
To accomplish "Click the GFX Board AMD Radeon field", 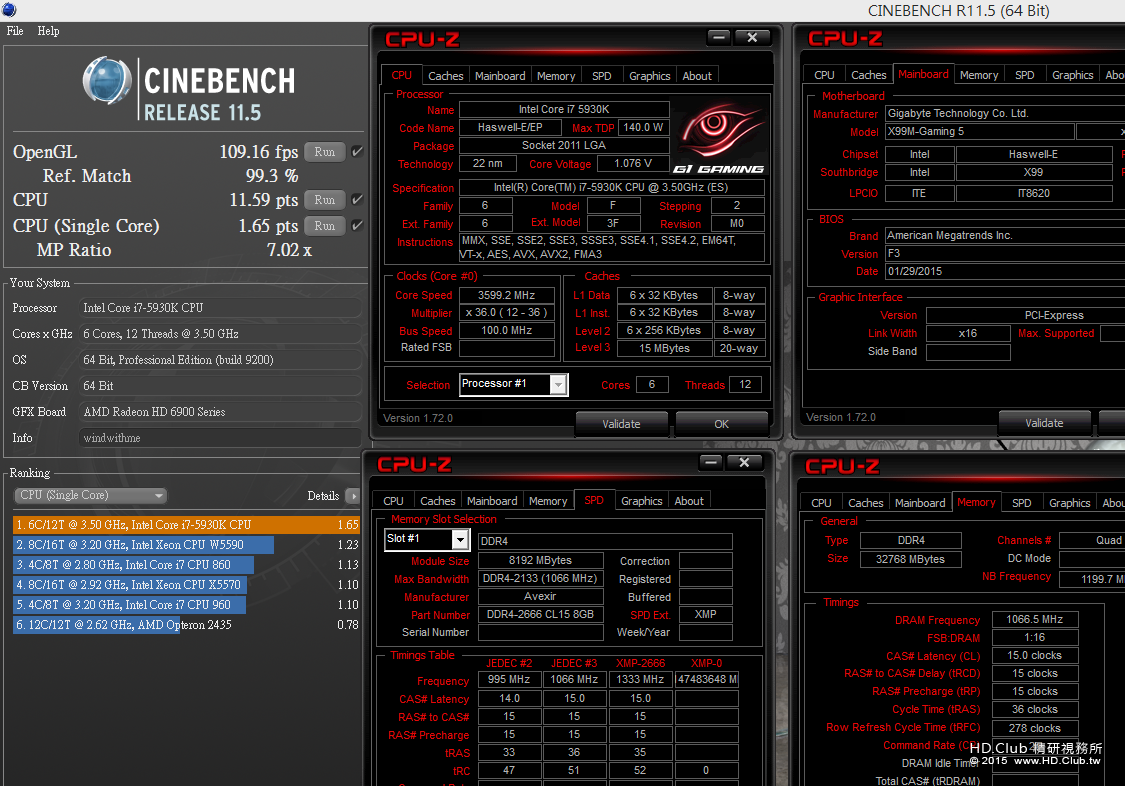I will click(220, 412).
